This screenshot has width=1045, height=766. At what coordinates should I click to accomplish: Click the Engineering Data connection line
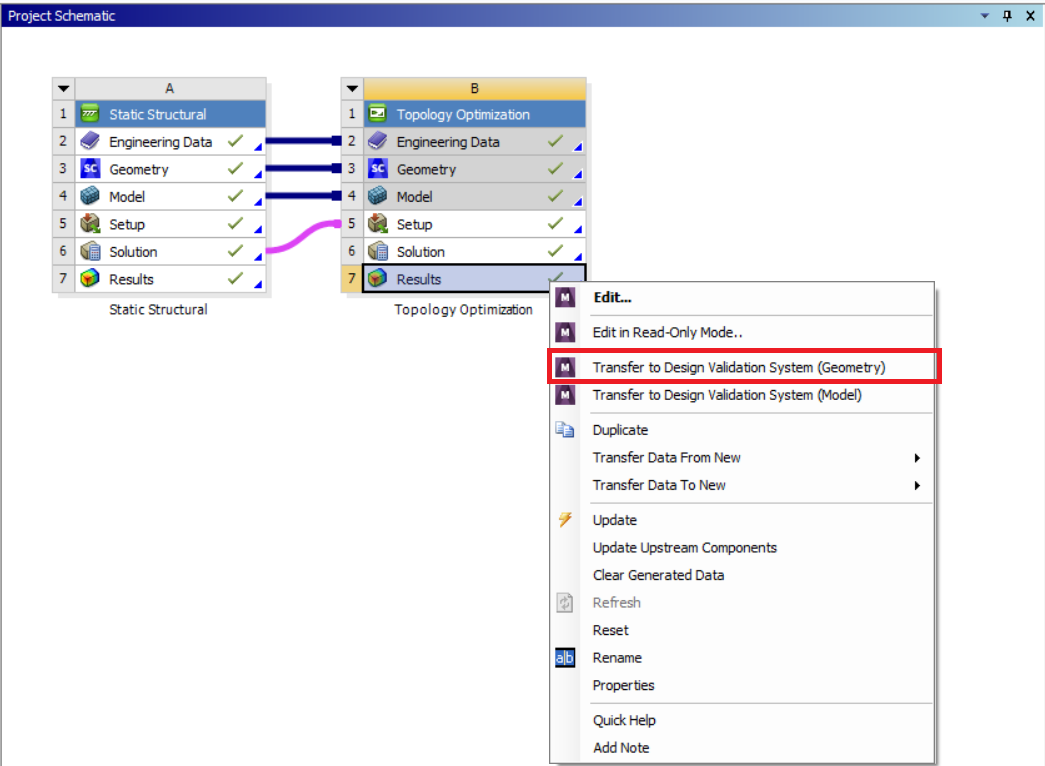coord(303,141)
